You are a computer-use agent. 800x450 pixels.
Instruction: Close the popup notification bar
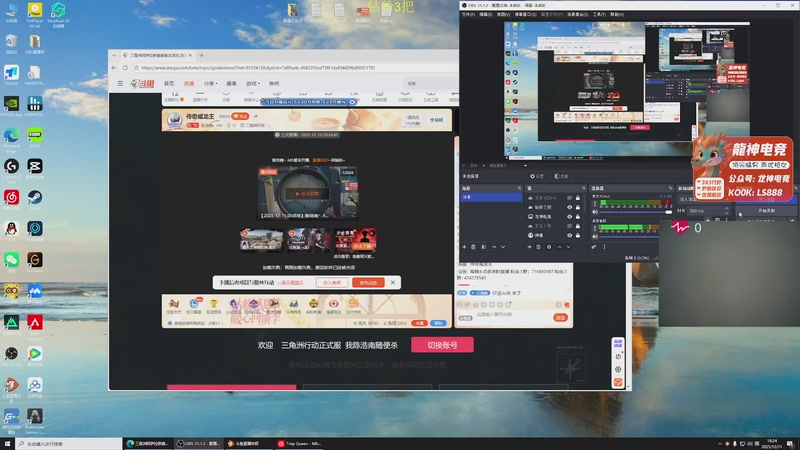pyautogui.click(x=392, y=282)
